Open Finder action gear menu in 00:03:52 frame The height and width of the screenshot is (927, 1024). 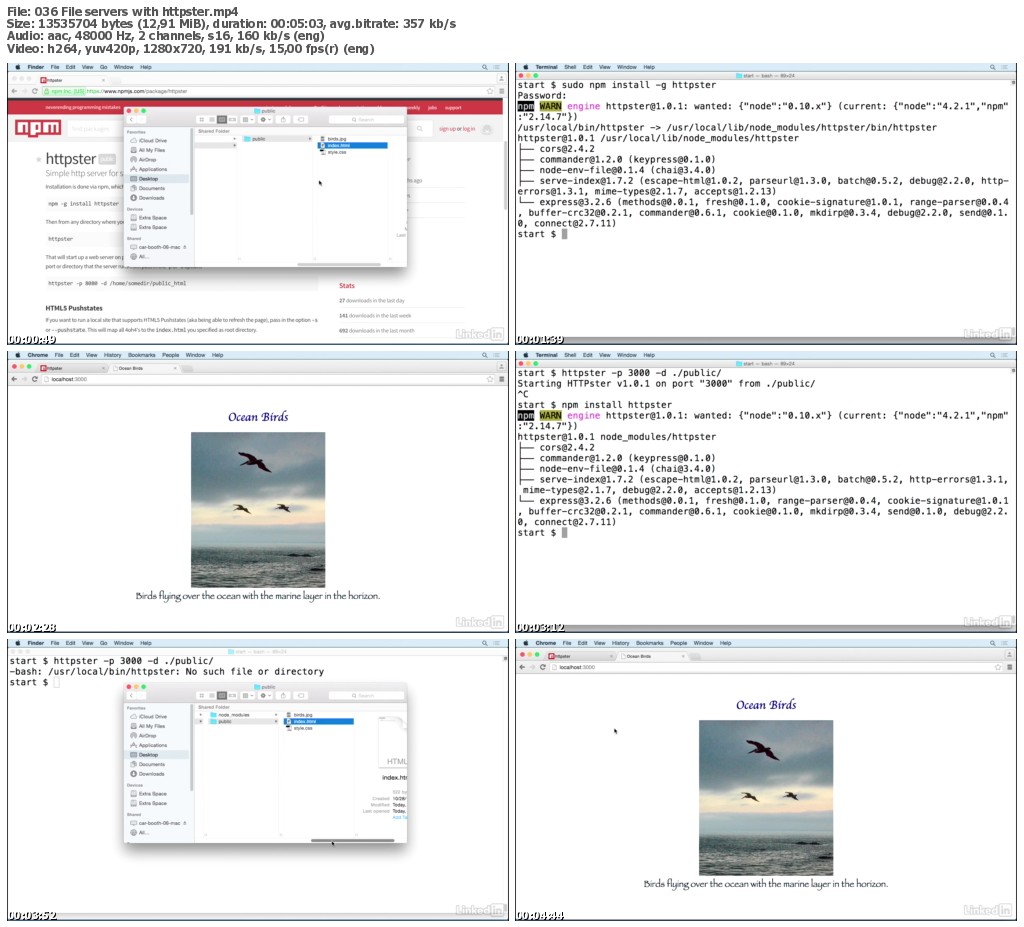[266, 696]
